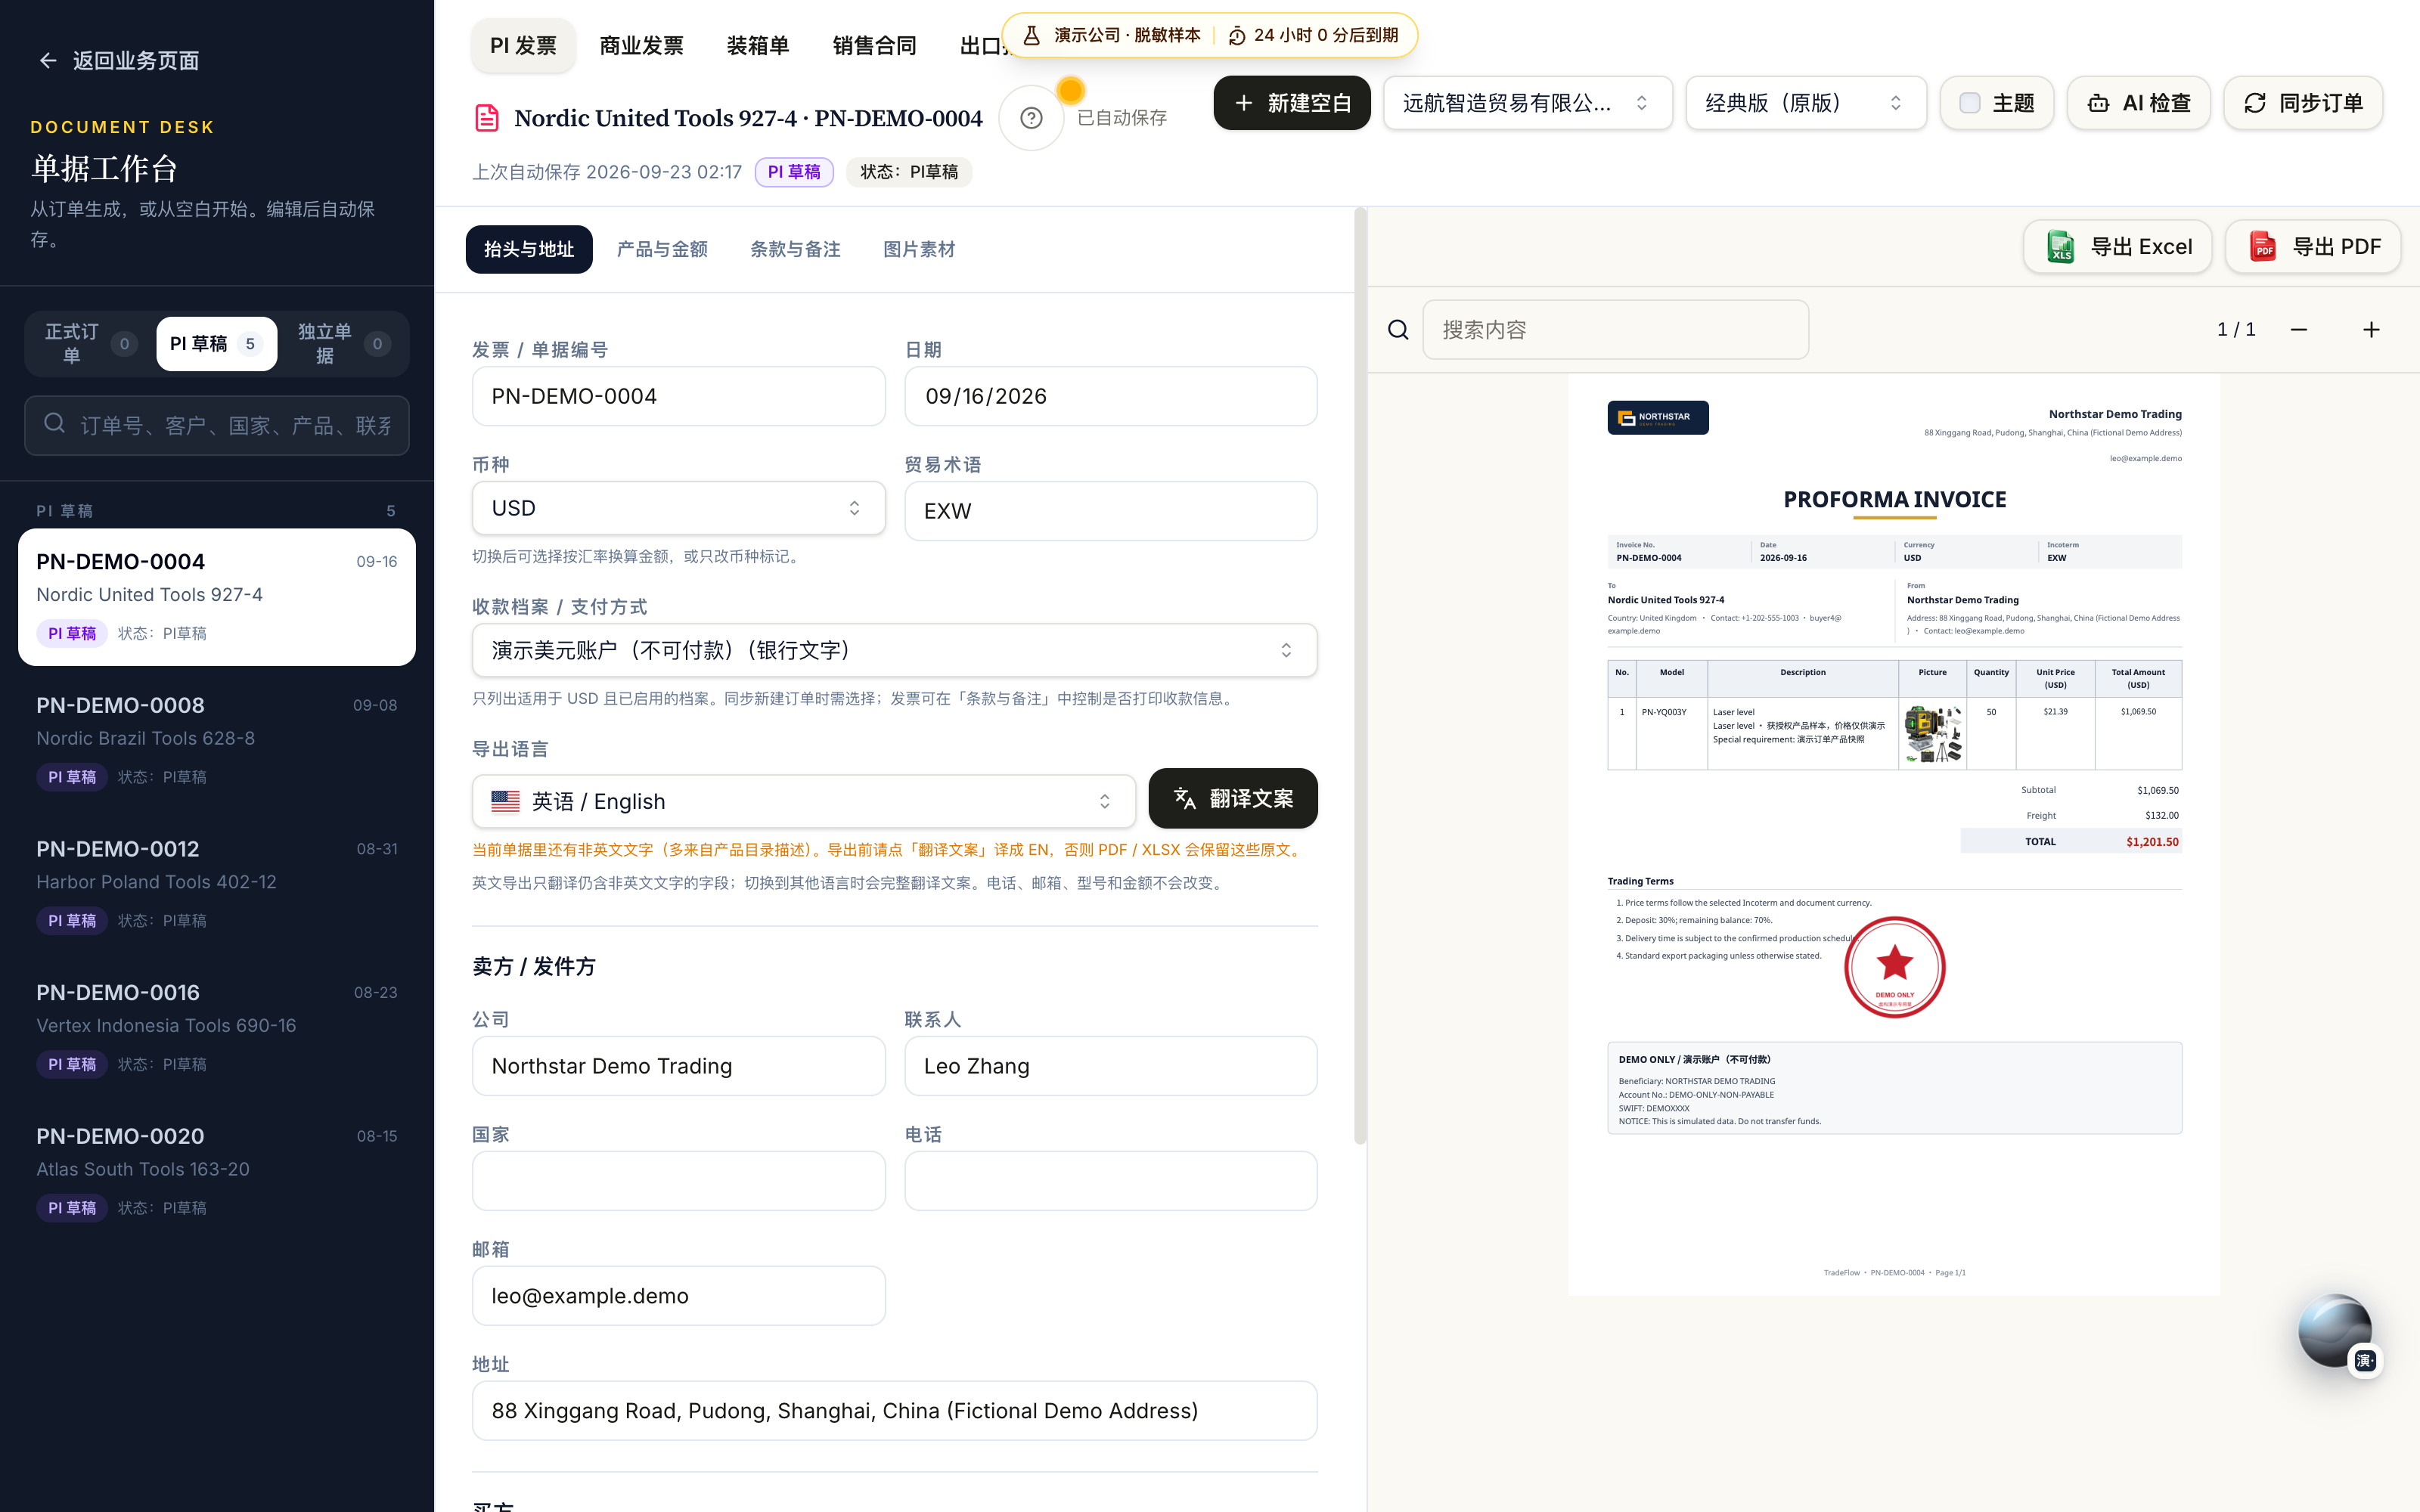Click the 日期 date field
The image size is (2420, 1512).
pos(1110,396)
